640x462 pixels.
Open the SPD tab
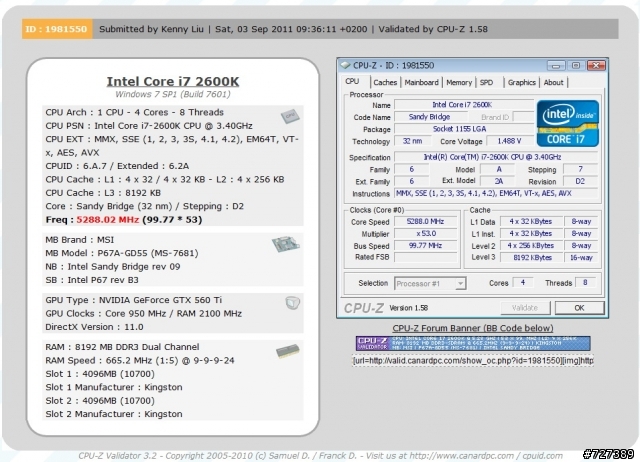(x=487, y=82)
